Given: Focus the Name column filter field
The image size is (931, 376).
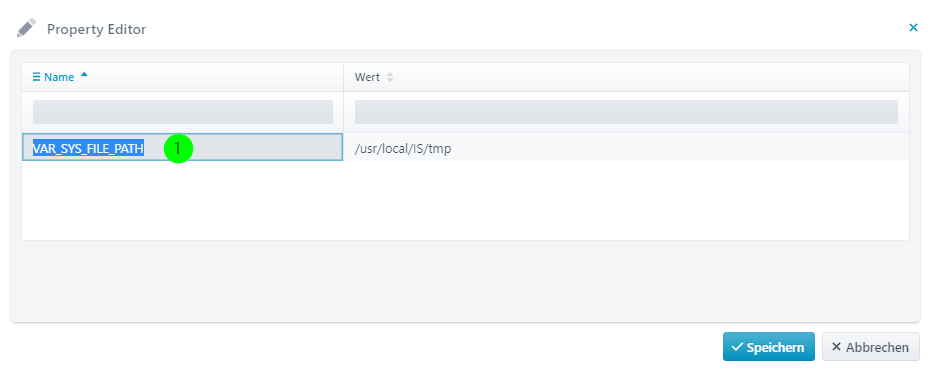Looking at the screenshot, I should 183,112.
